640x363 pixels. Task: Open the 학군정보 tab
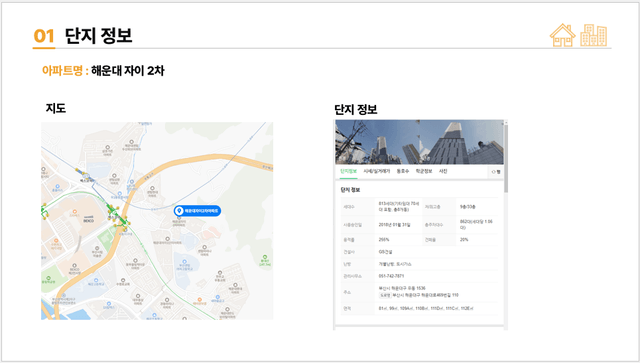pyautogui.click(x=424, y=171)
